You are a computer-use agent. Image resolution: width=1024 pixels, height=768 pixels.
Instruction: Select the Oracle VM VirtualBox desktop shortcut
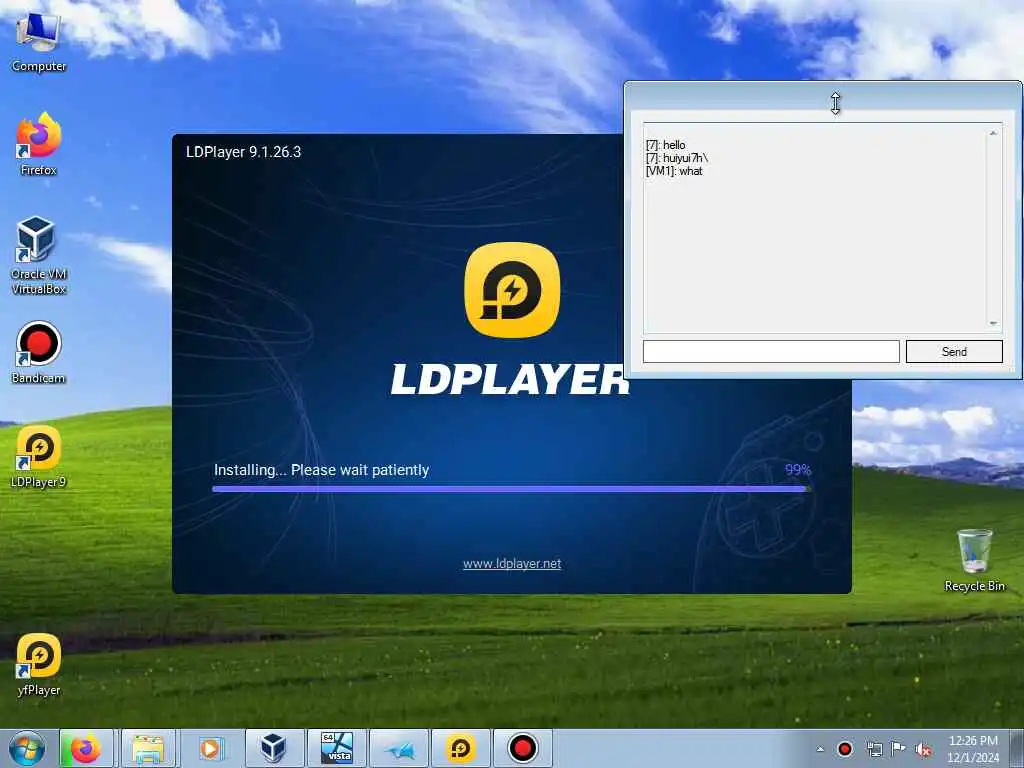point(39,256)
